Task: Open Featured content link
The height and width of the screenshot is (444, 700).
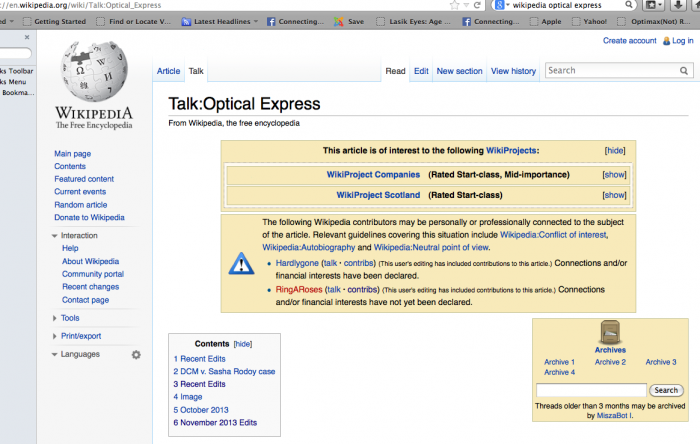Action: point(84,179)
